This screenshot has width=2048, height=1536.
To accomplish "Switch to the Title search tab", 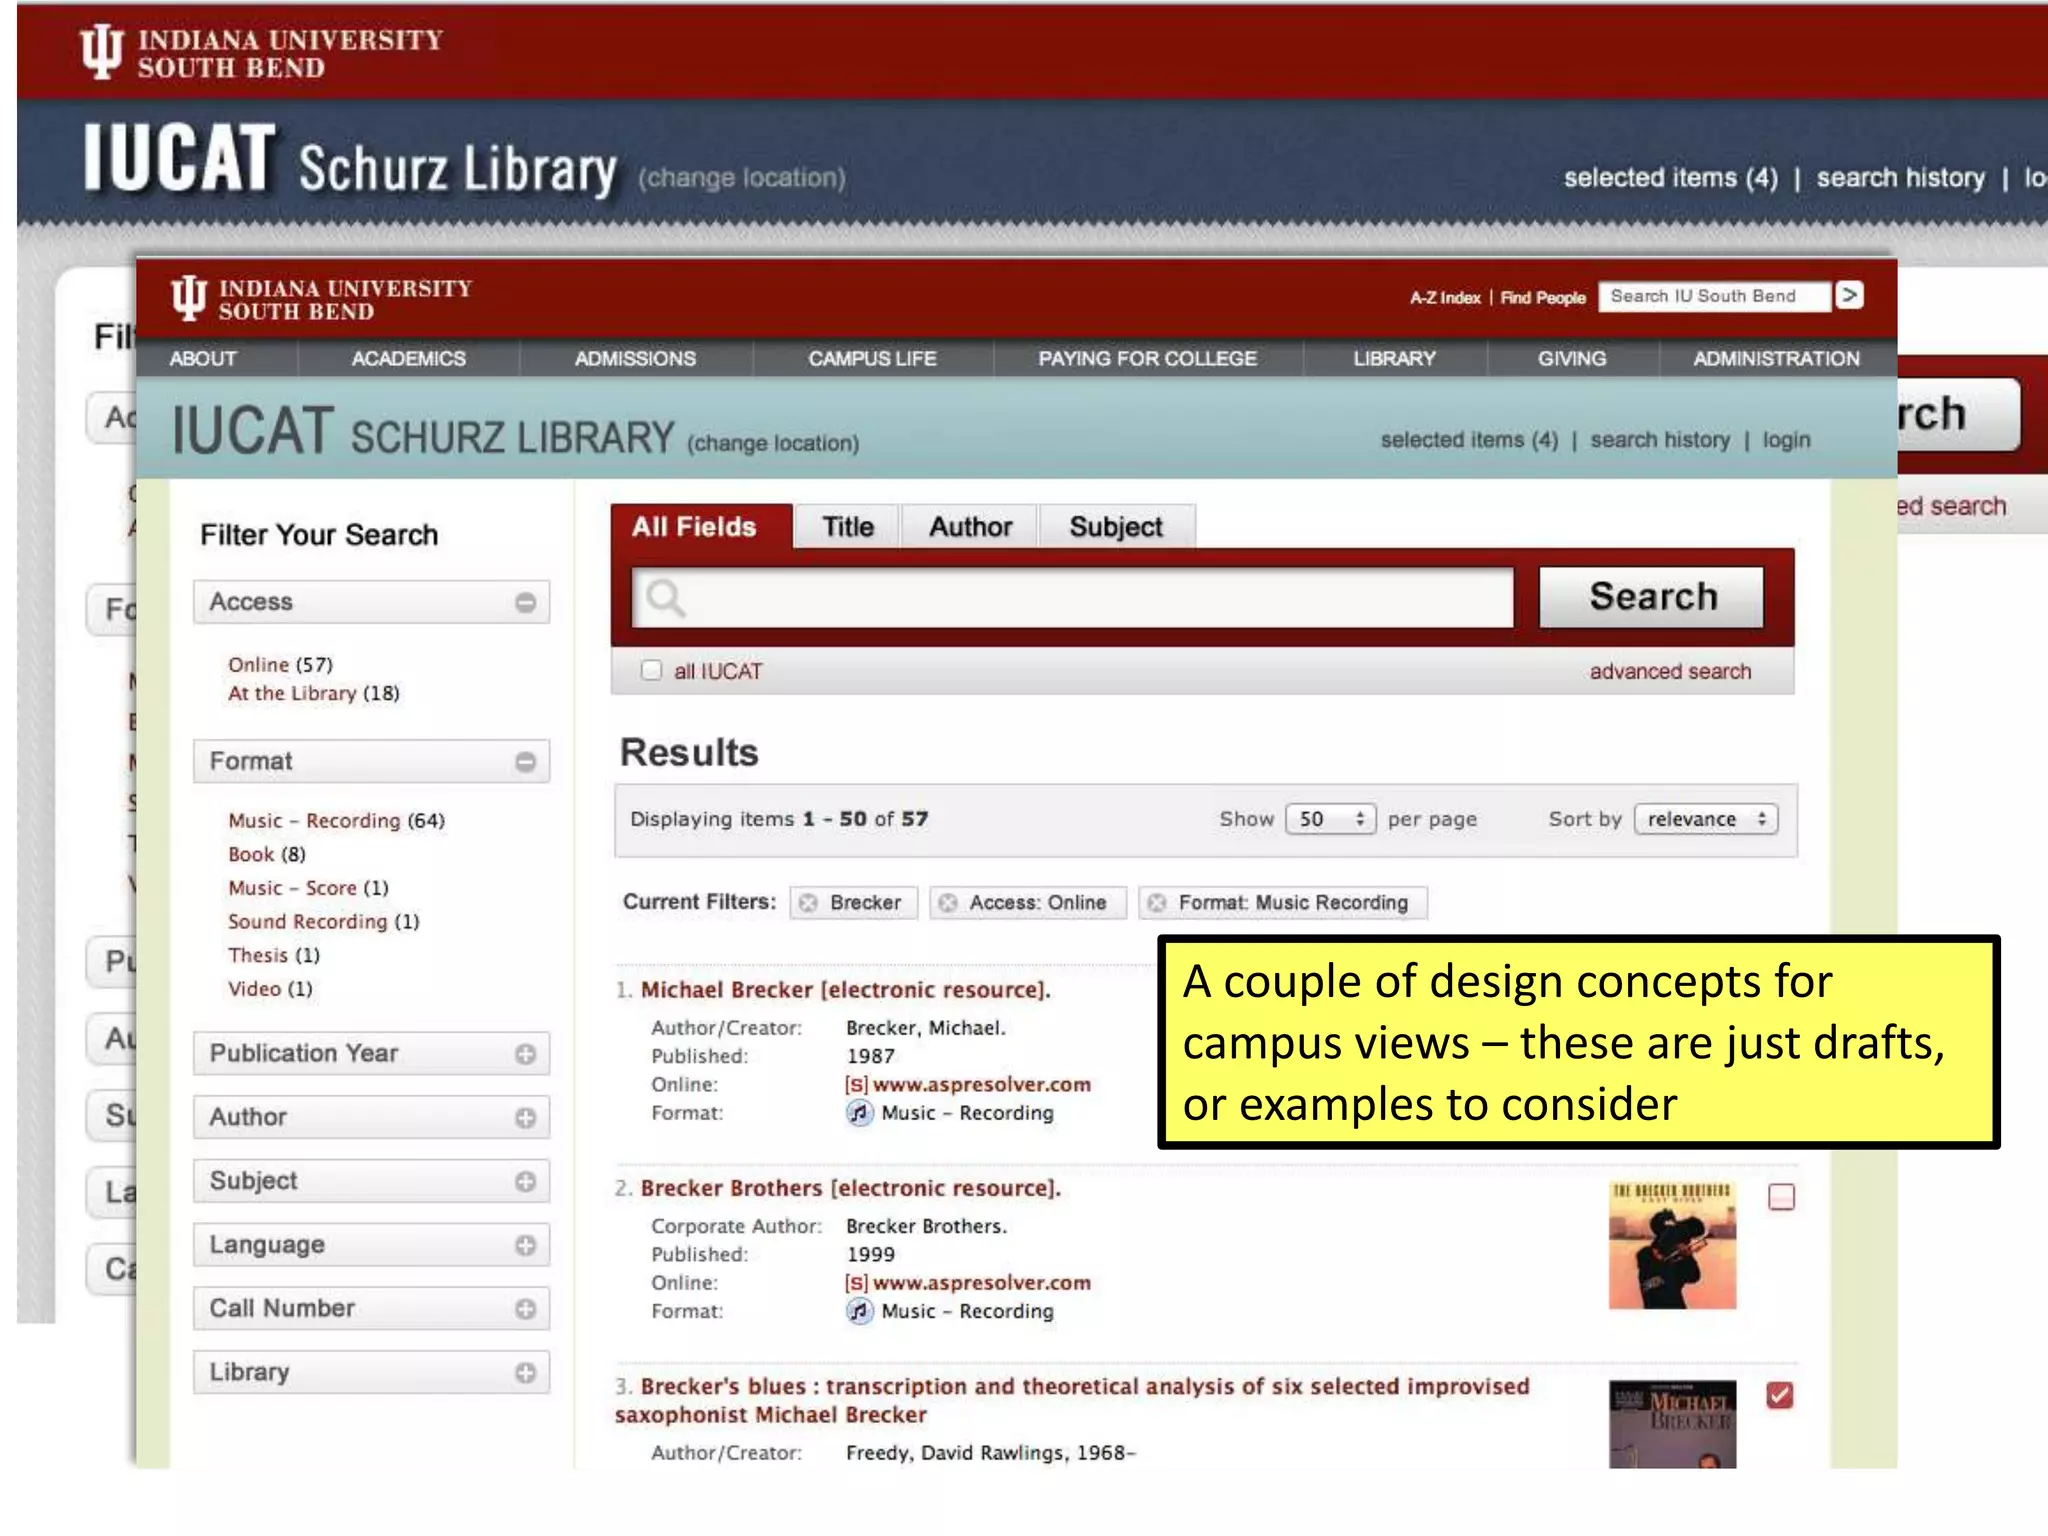I will 848,527.
